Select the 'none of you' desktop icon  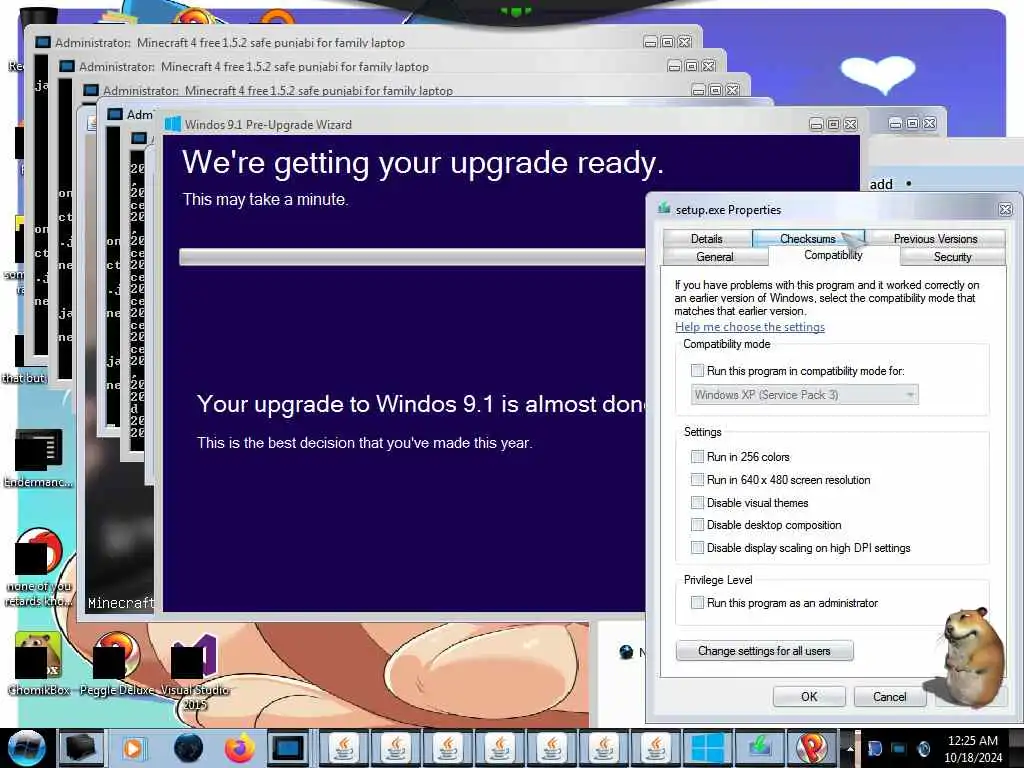click(39, 568)
